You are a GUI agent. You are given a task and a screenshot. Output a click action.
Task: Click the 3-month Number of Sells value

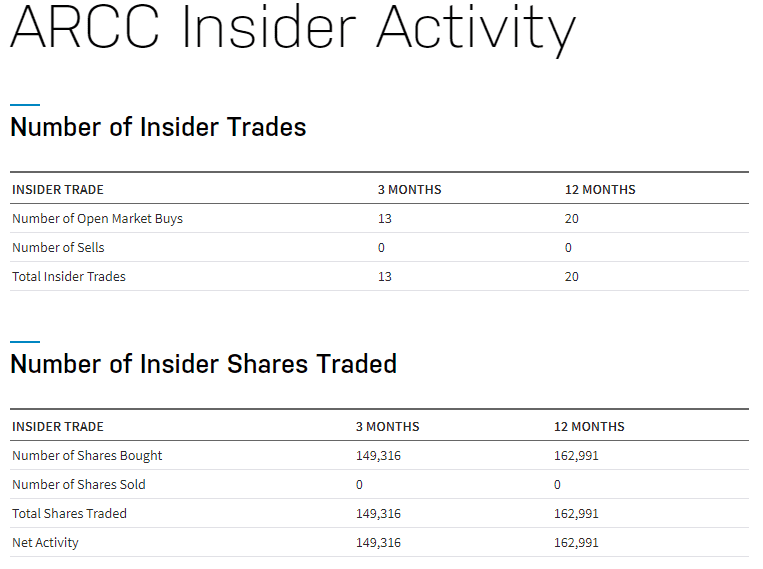(381, 248)
